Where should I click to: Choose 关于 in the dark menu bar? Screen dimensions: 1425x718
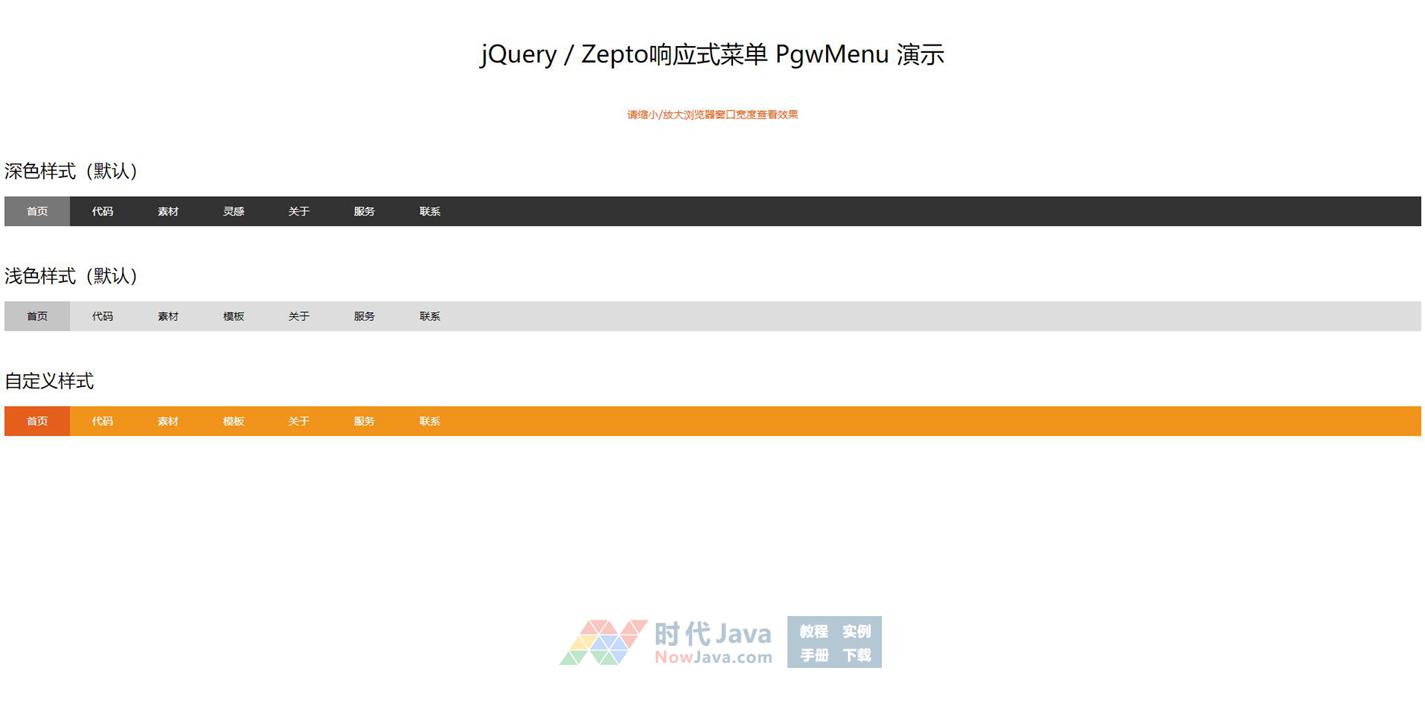299,211
